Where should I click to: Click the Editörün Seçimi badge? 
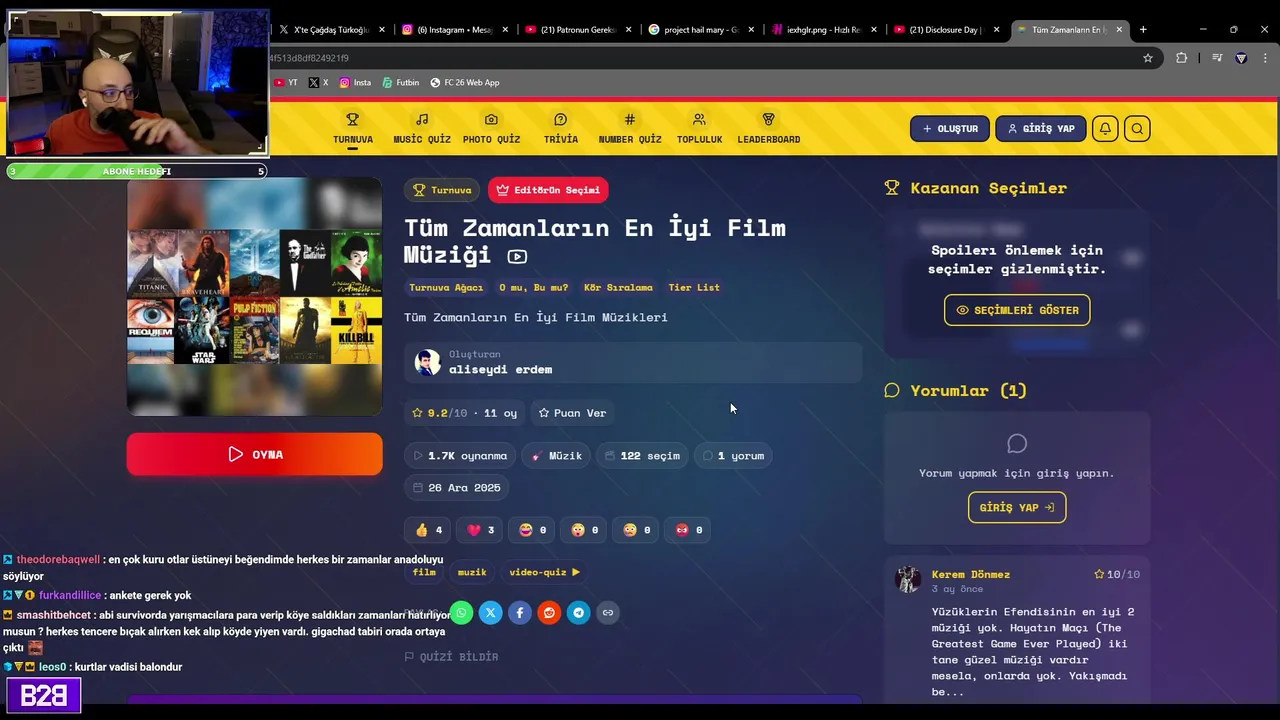pyautogui.click(x=548, y=190)
